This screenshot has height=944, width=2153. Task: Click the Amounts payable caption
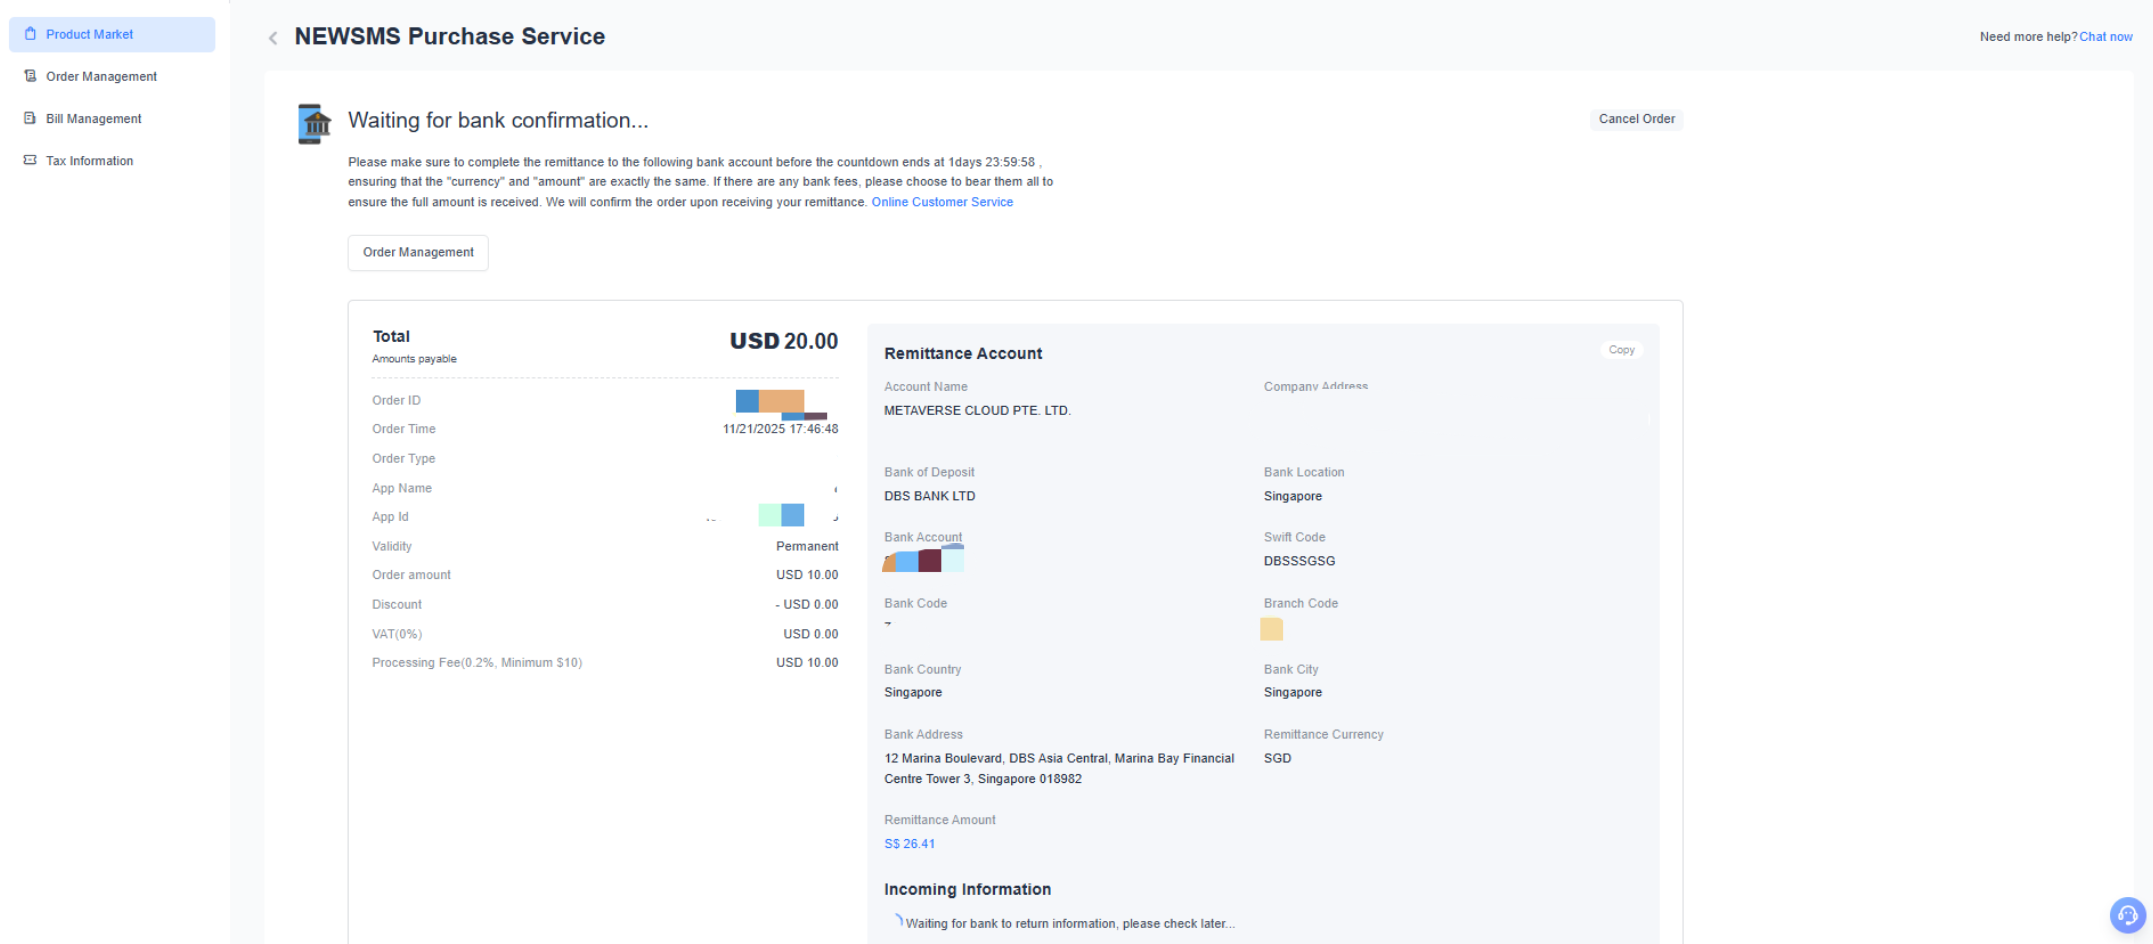(x=414, y=359)
